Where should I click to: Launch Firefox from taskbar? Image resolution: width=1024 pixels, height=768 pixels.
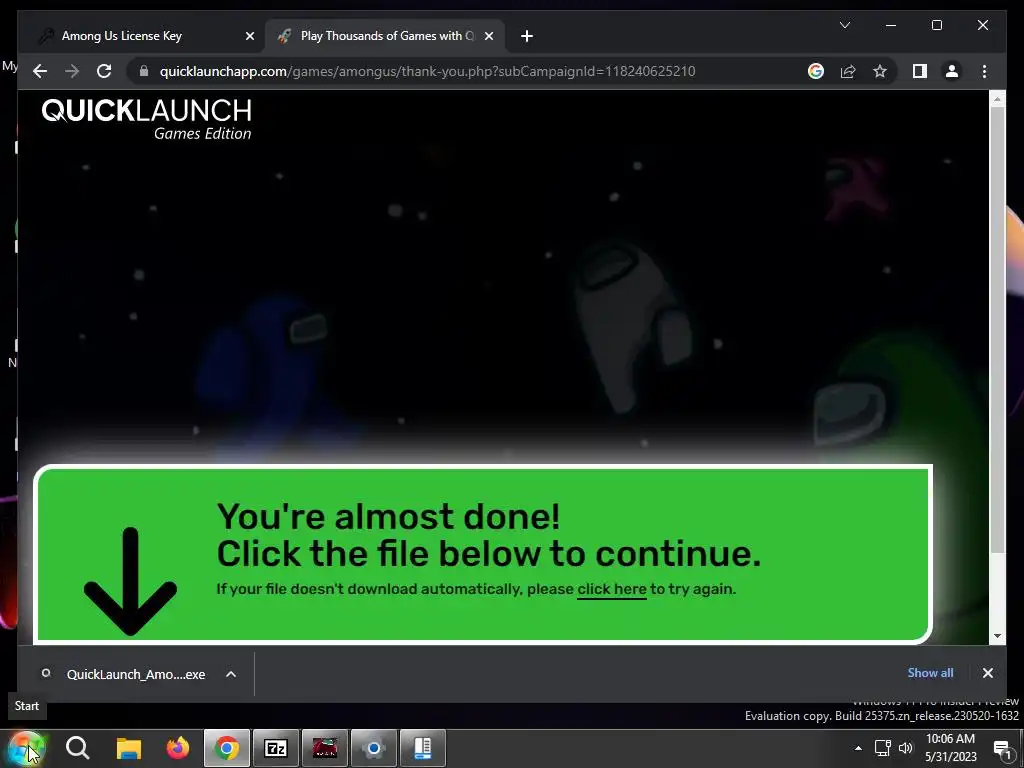point(177,748)
